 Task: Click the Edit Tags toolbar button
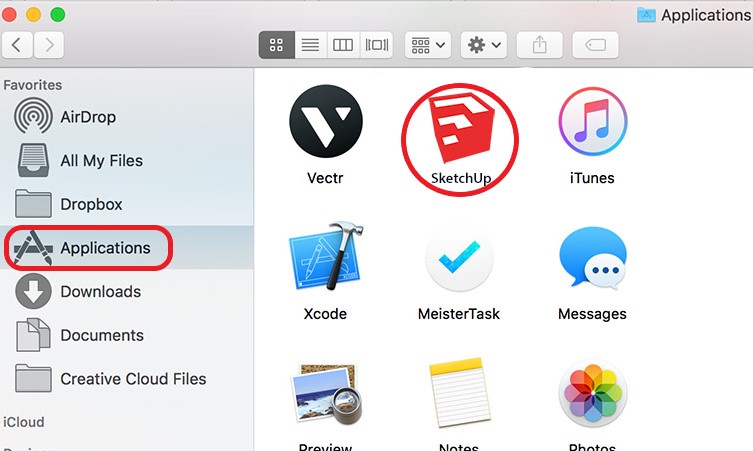595,45
